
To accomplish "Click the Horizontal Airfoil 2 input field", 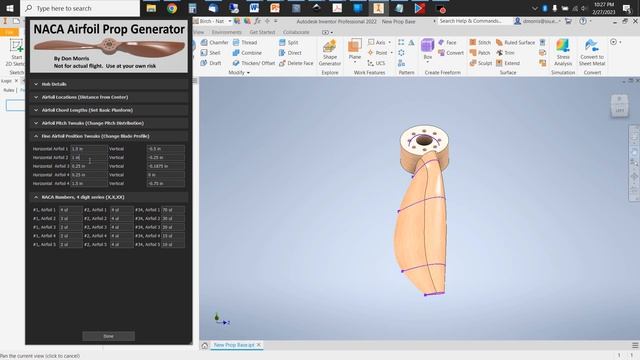I will tap(89, 158).
